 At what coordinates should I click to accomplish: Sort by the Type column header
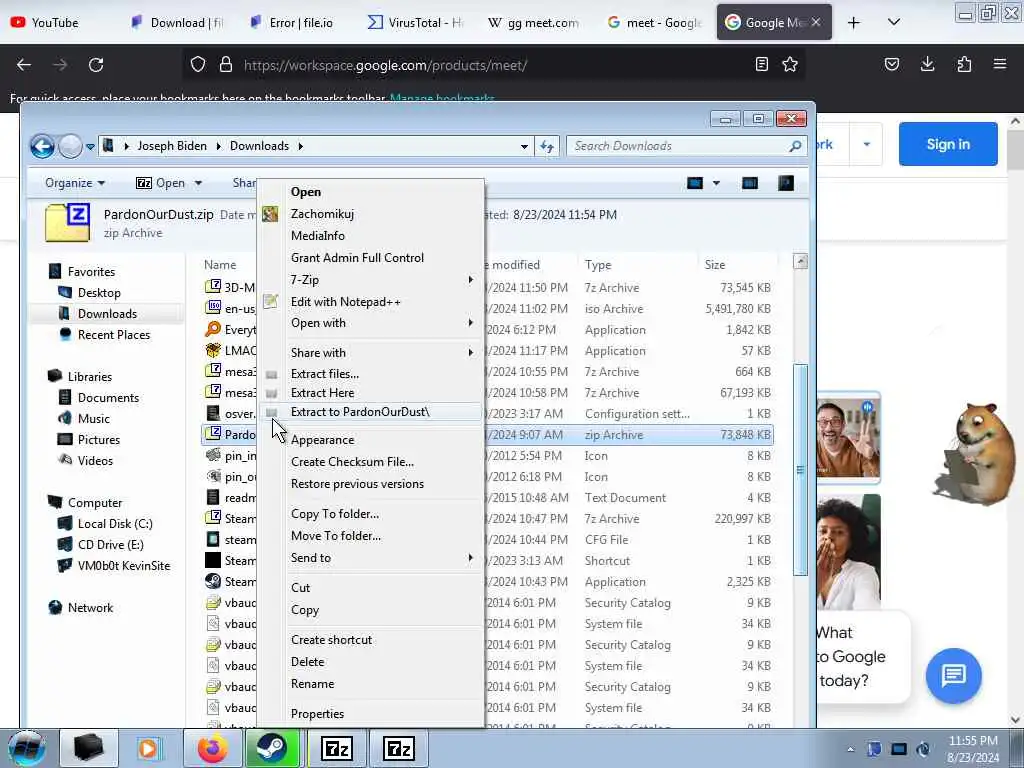pos(637,265)
